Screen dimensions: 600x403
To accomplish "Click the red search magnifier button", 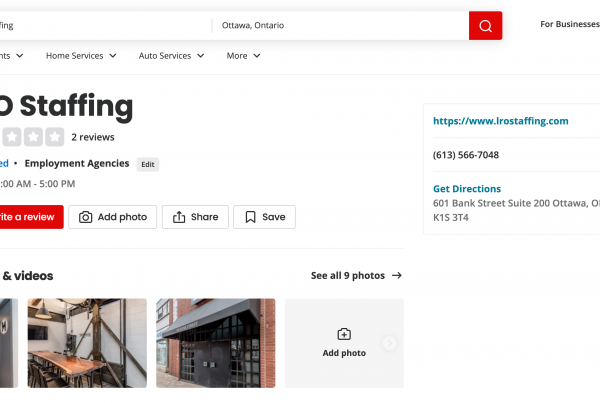I will click(485, 25).
